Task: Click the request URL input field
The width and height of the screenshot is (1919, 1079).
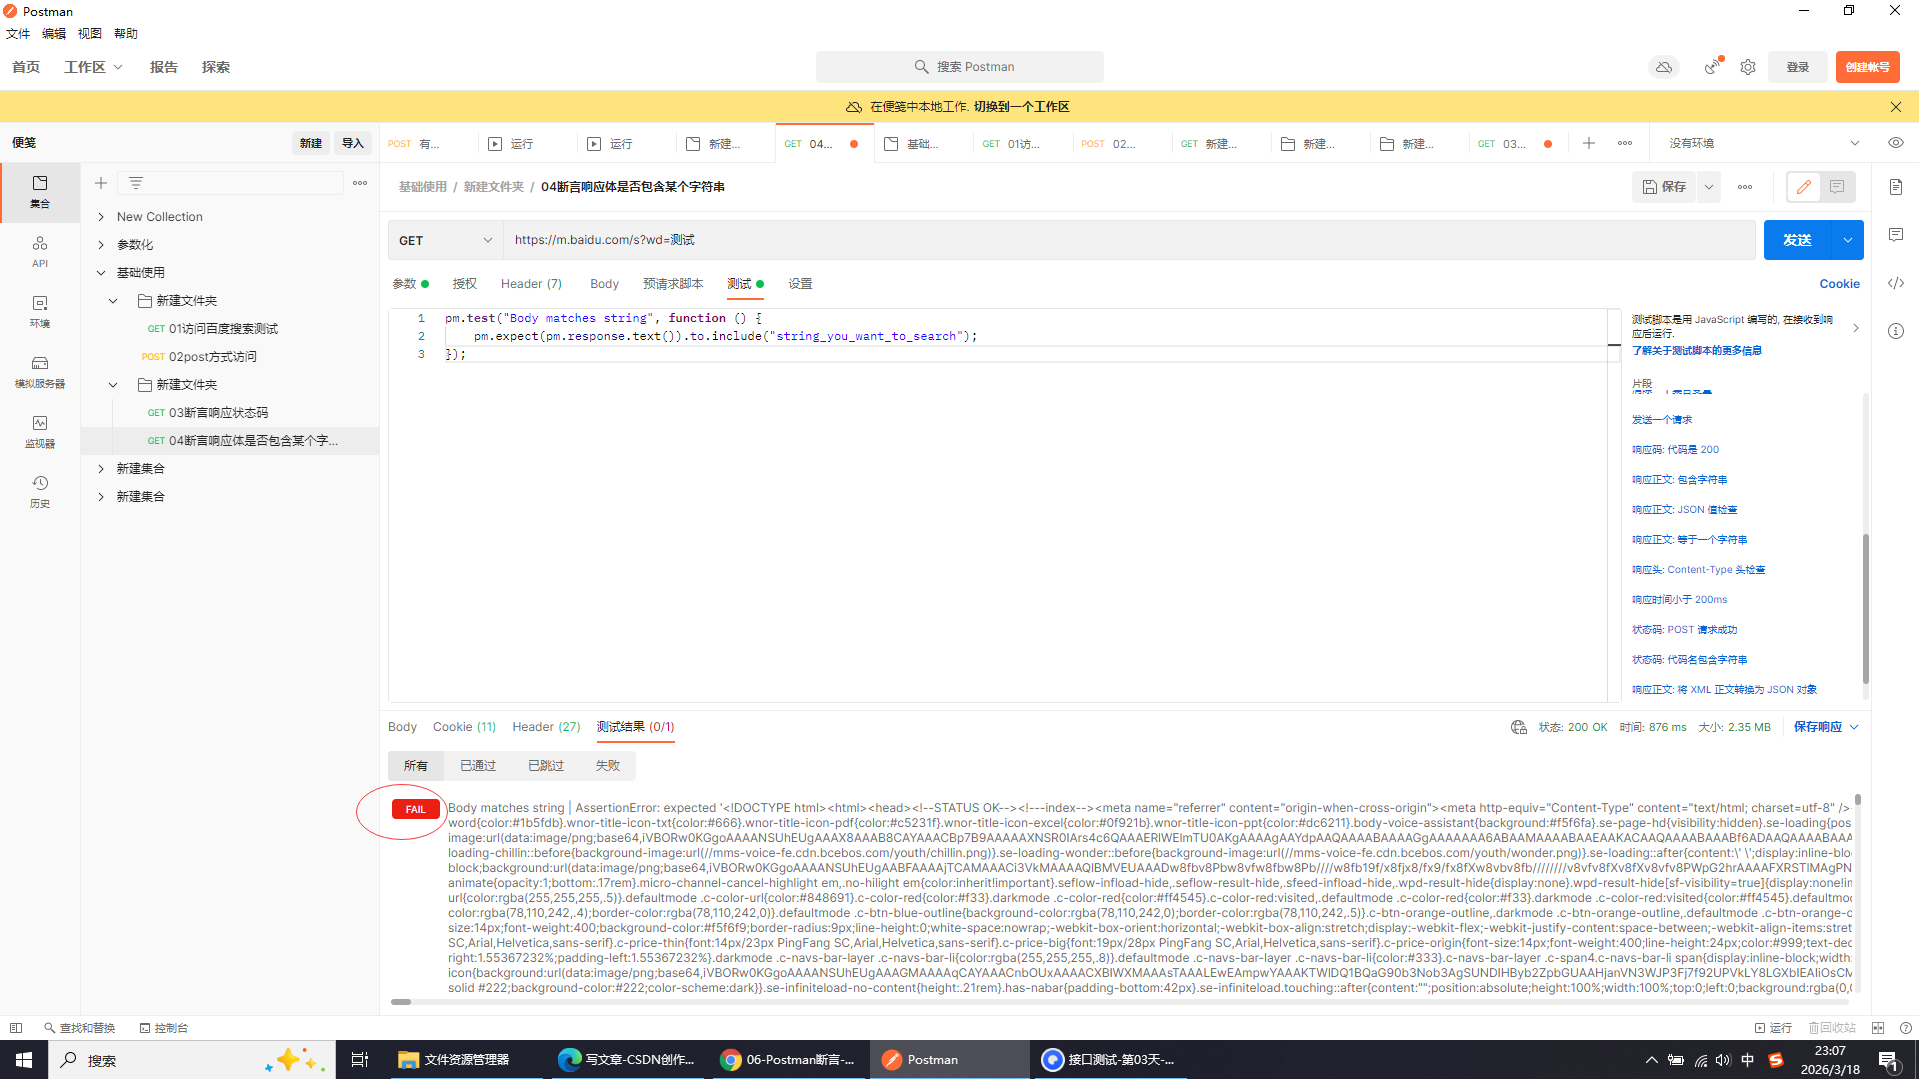Action: pos(1129,240)
